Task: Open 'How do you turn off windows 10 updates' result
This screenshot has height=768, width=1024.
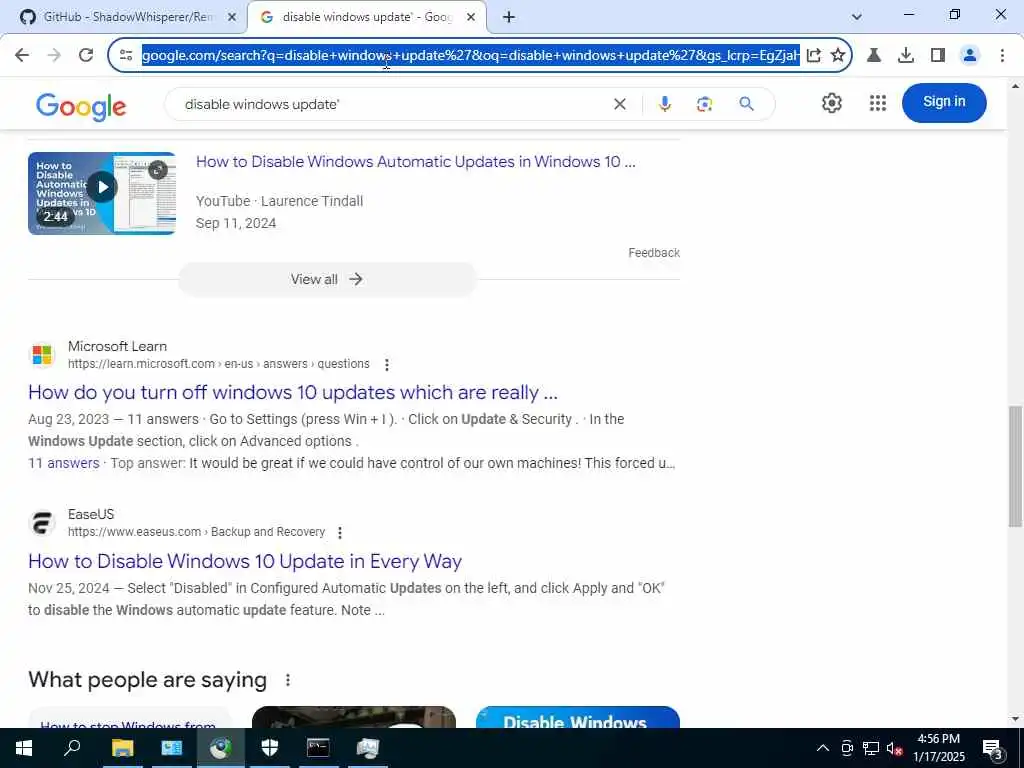Action: (293, 392)
